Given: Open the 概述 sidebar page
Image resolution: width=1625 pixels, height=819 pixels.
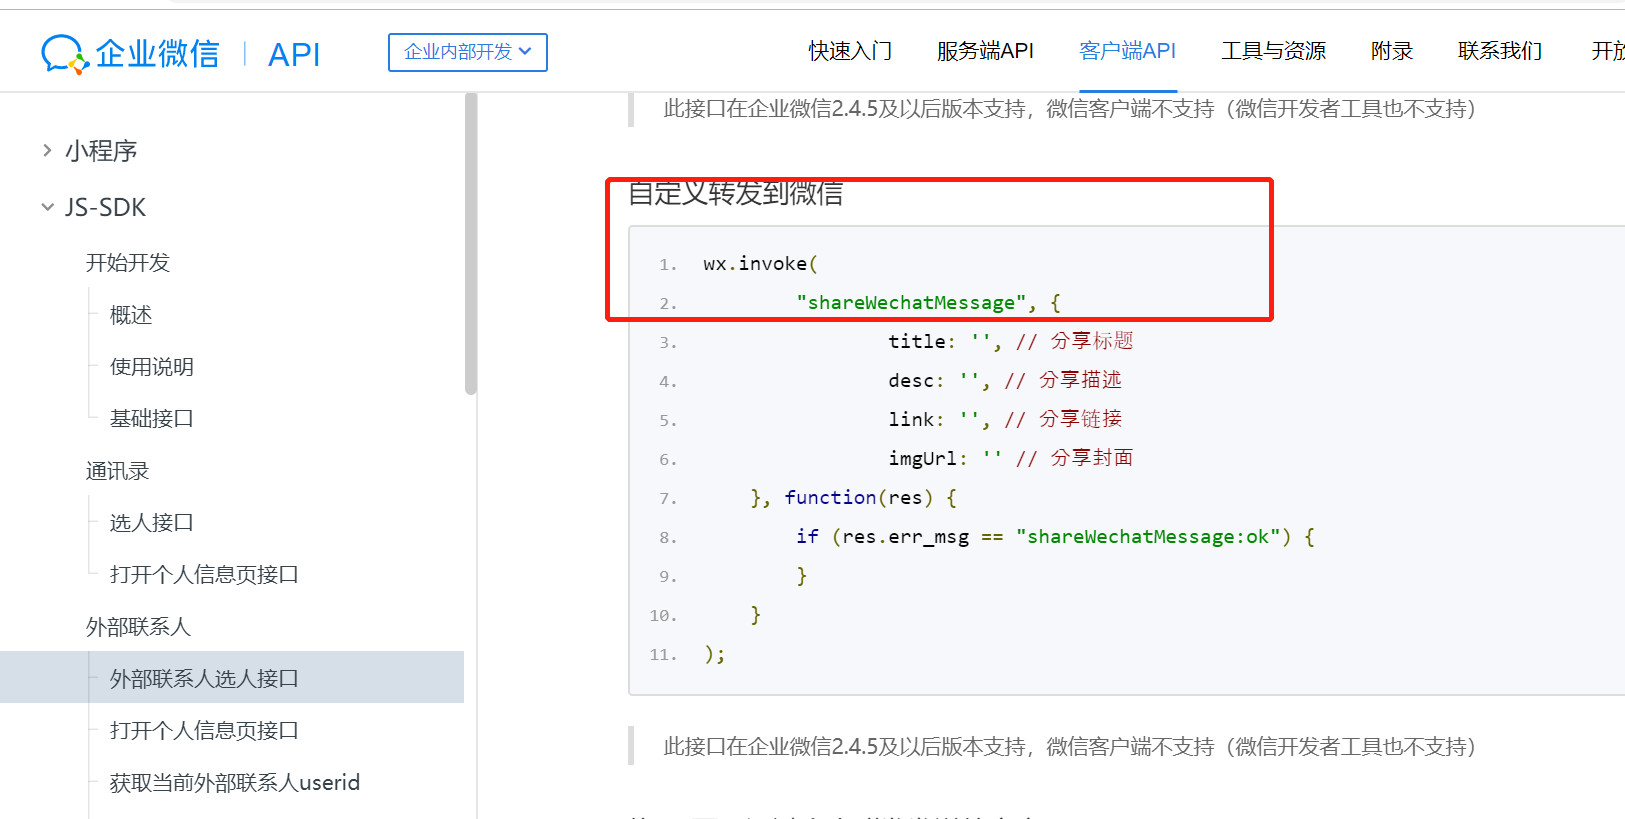Looking at the screenshot, I should (131, 315).
